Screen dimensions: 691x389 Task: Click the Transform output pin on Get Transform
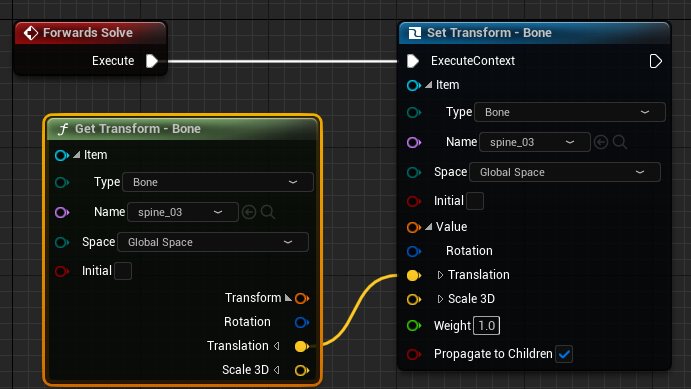pos(302,298)
